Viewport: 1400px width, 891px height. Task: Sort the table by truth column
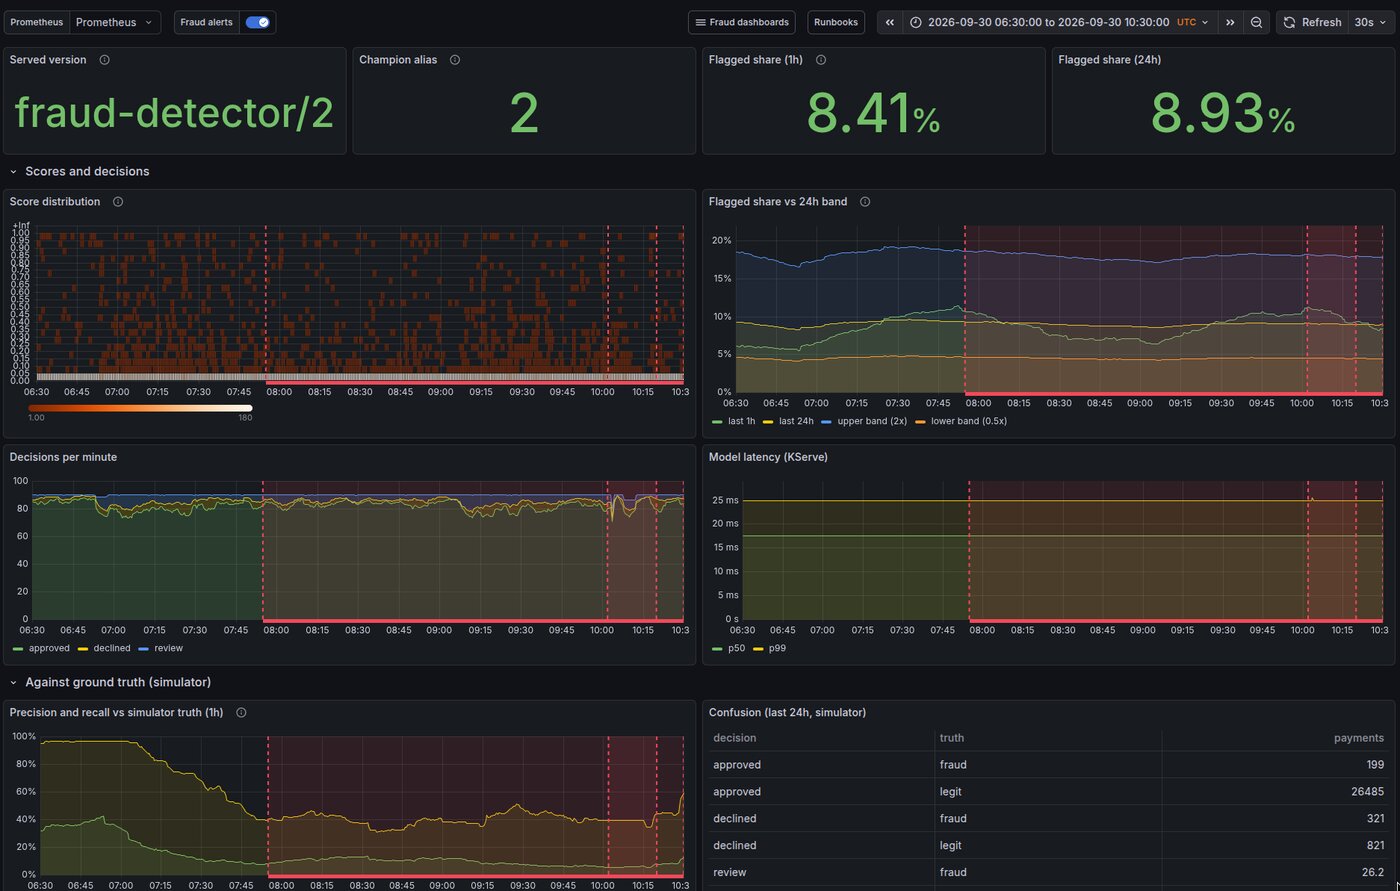click(x=951, y=738)
